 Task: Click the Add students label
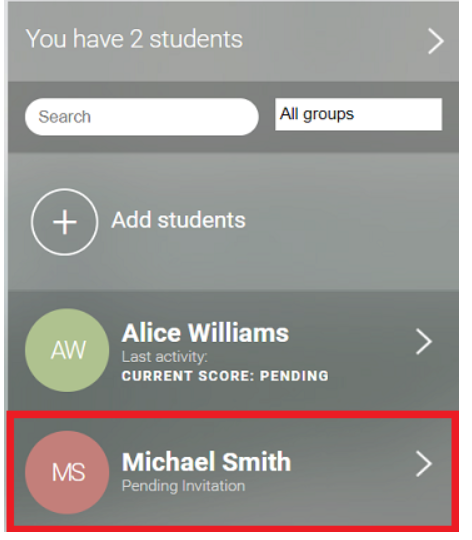click(178, 220)
